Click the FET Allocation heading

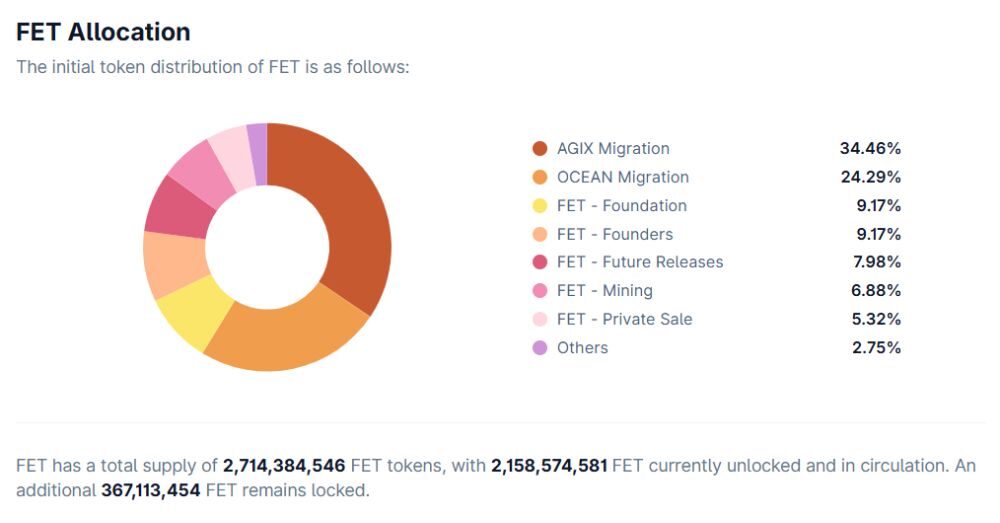(x=103, y=32)
